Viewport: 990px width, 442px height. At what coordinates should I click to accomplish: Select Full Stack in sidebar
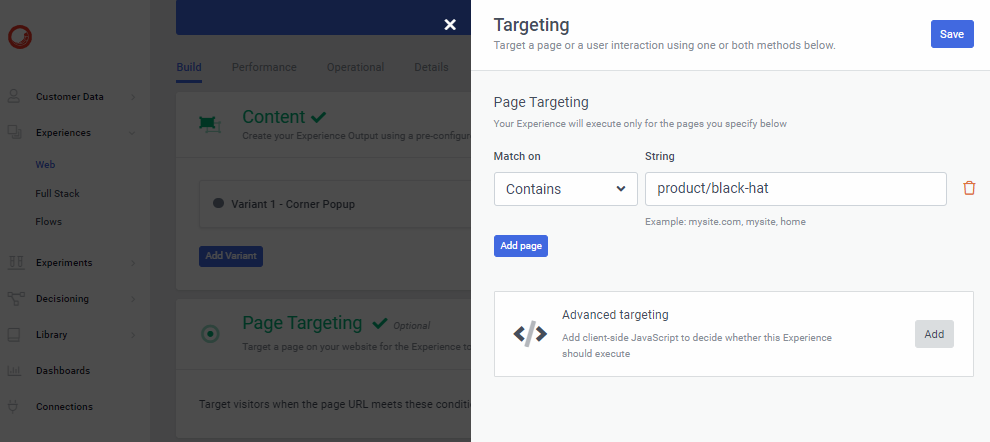pos(57,193)
